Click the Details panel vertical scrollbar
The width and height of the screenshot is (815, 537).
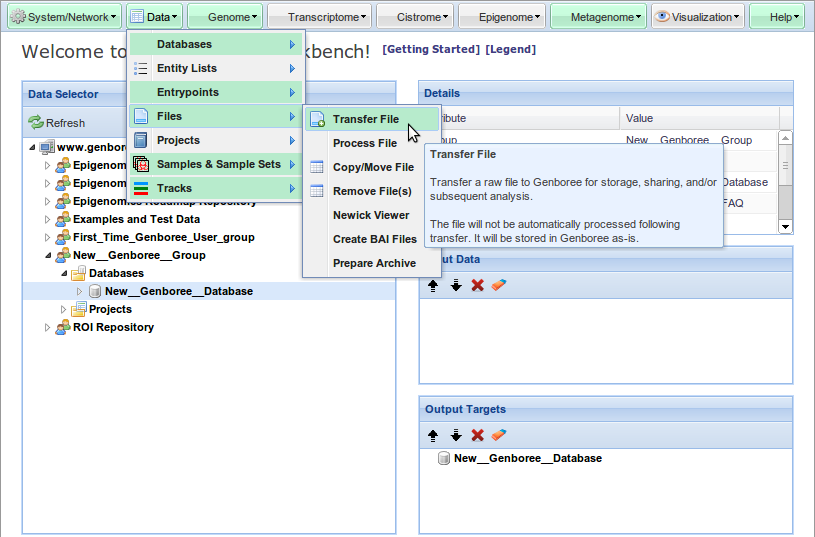tap(786, 180)
